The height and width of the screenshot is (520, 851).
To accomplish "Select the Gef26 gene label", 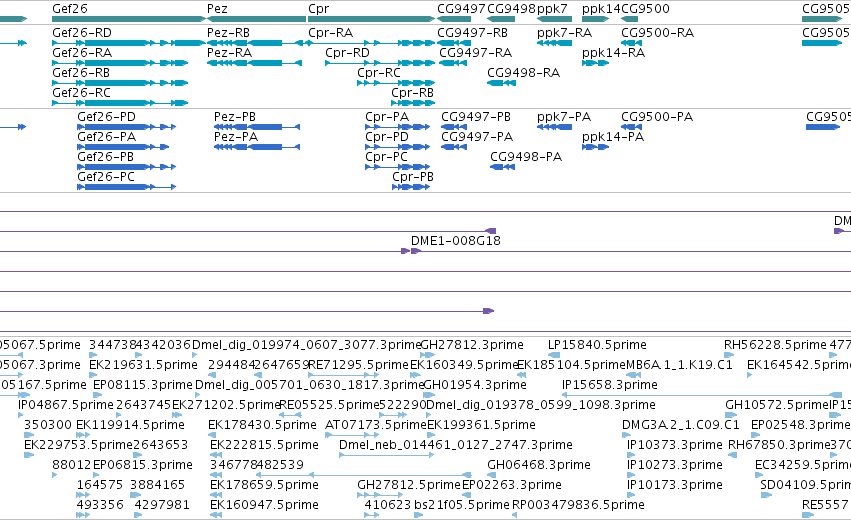I will pos(69,9).
